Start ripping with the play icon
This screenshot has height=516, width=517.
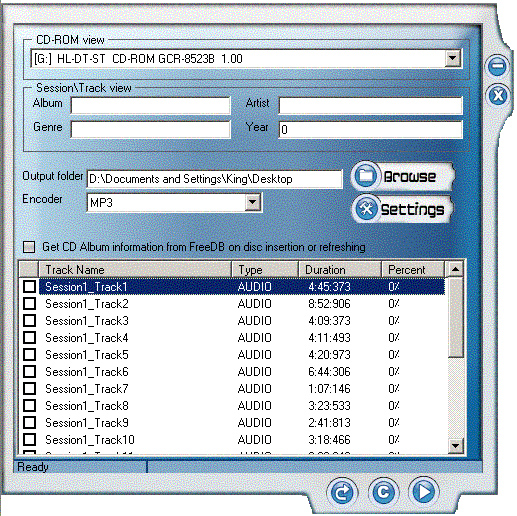coord(424,491)
